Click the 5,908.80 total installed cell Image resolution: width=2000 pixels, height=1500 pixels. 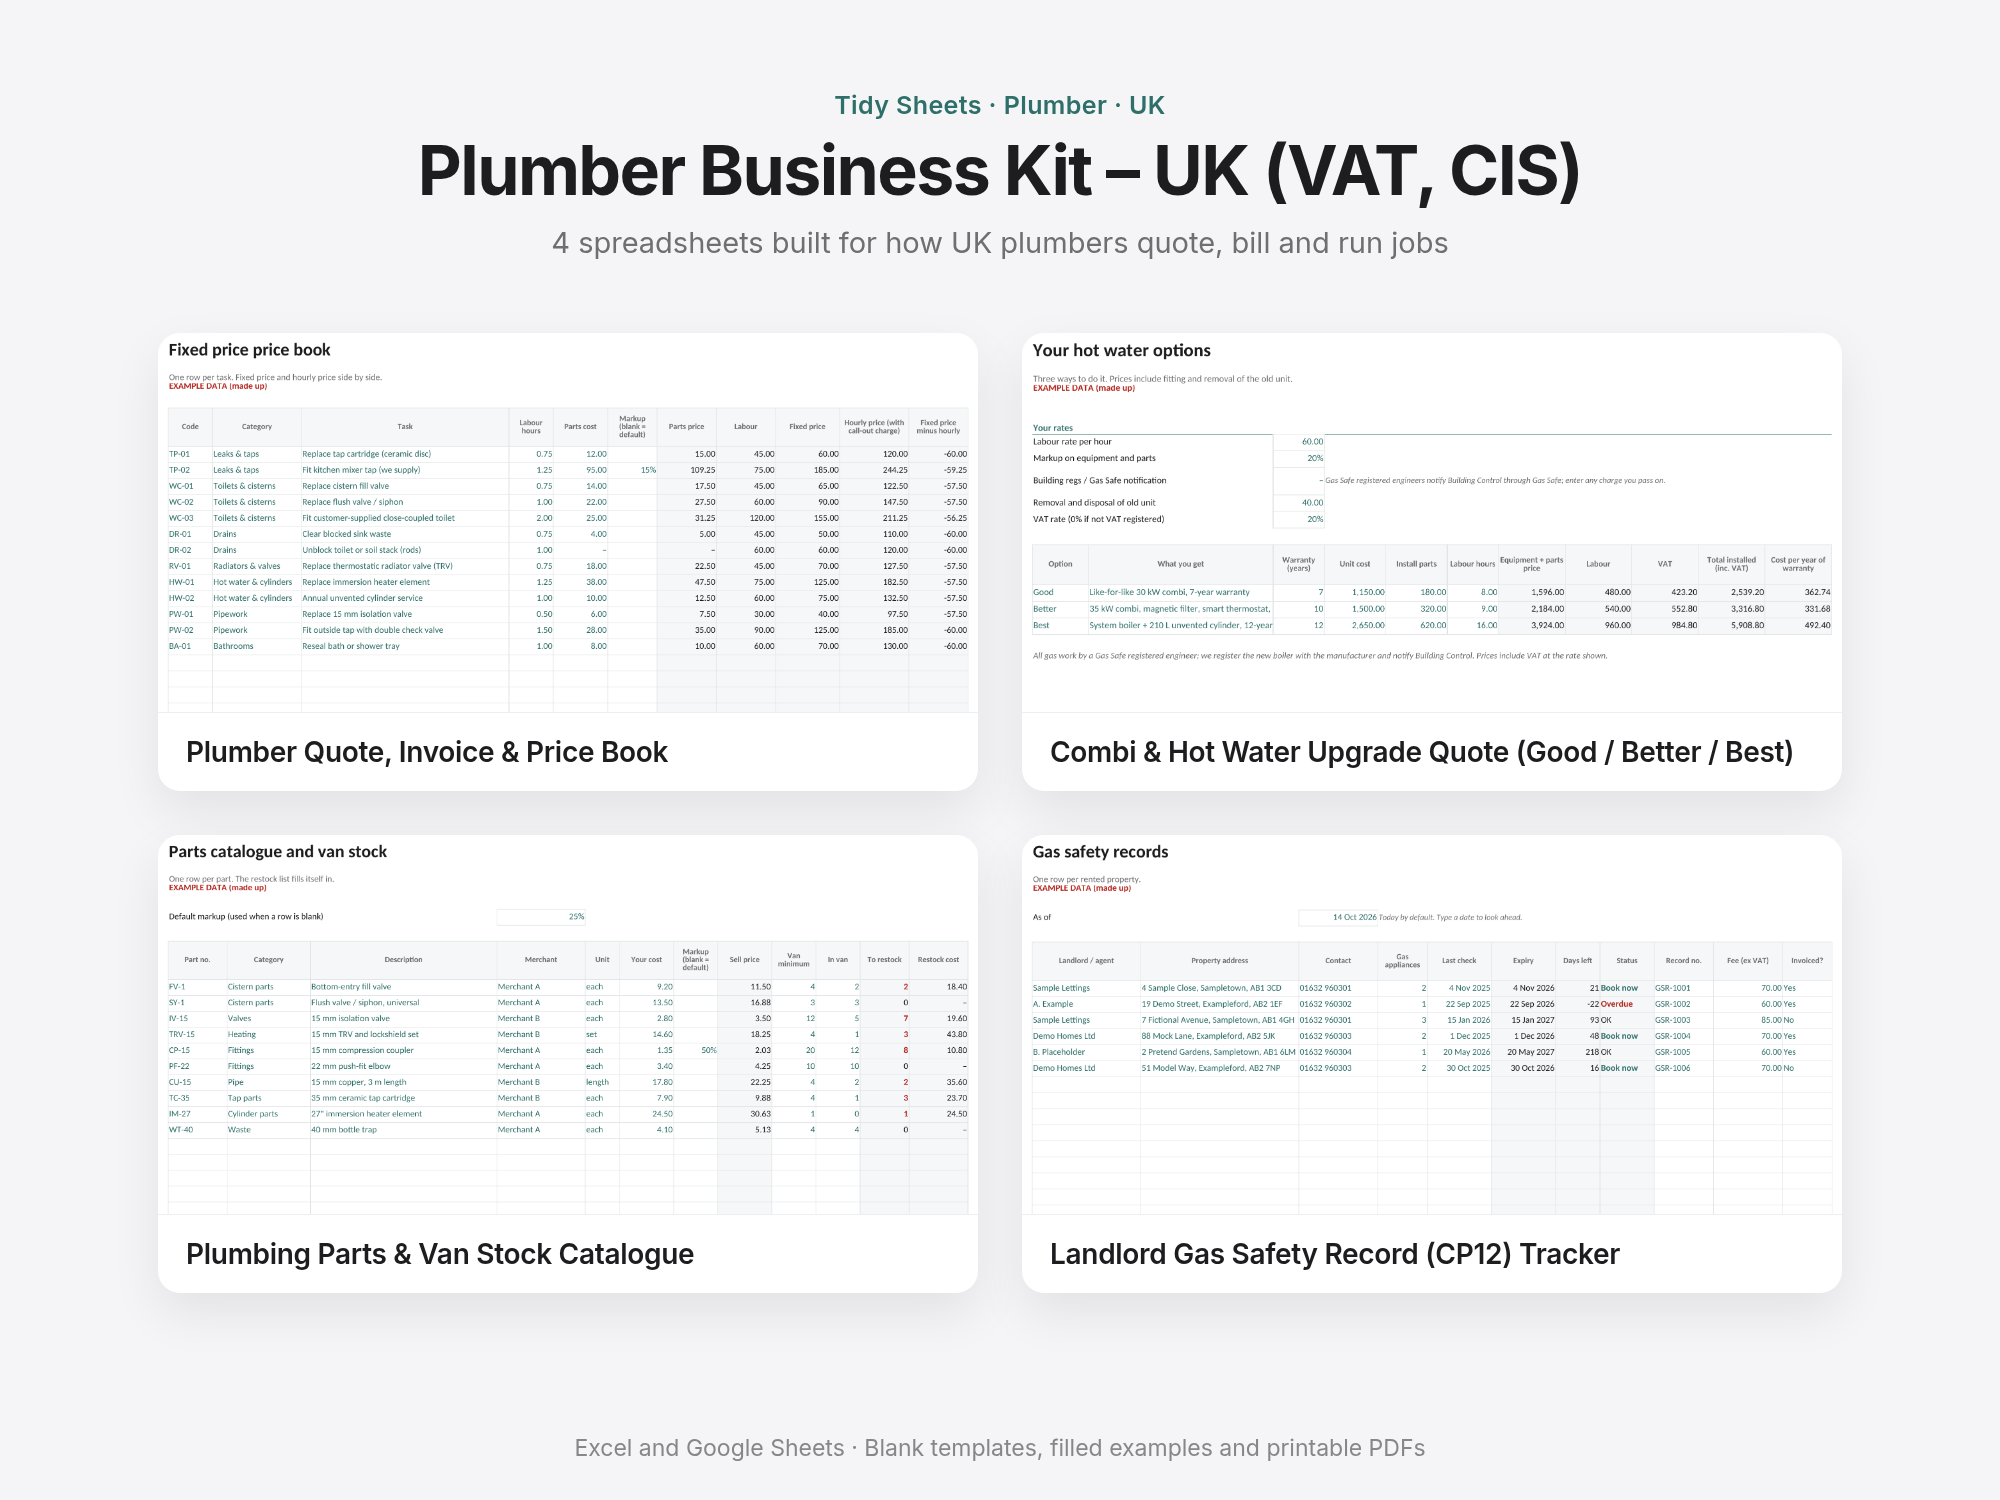tap(1732, 625)
